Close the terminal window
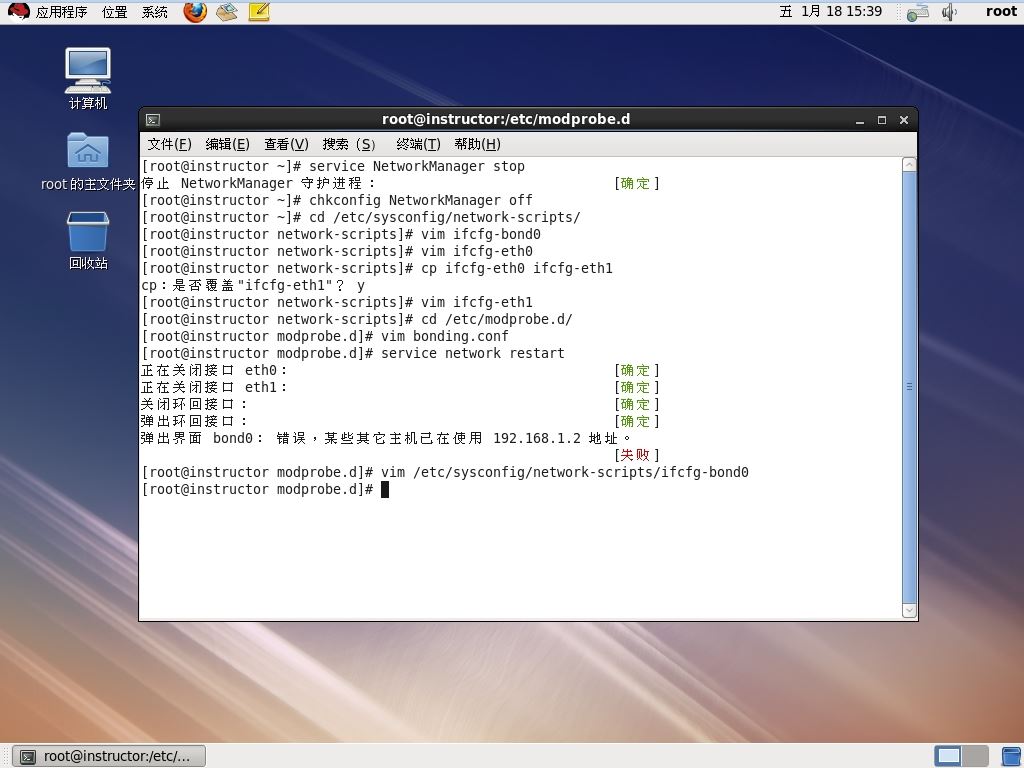The height and width of the screenshot is (768, 1024). point(904,120)
